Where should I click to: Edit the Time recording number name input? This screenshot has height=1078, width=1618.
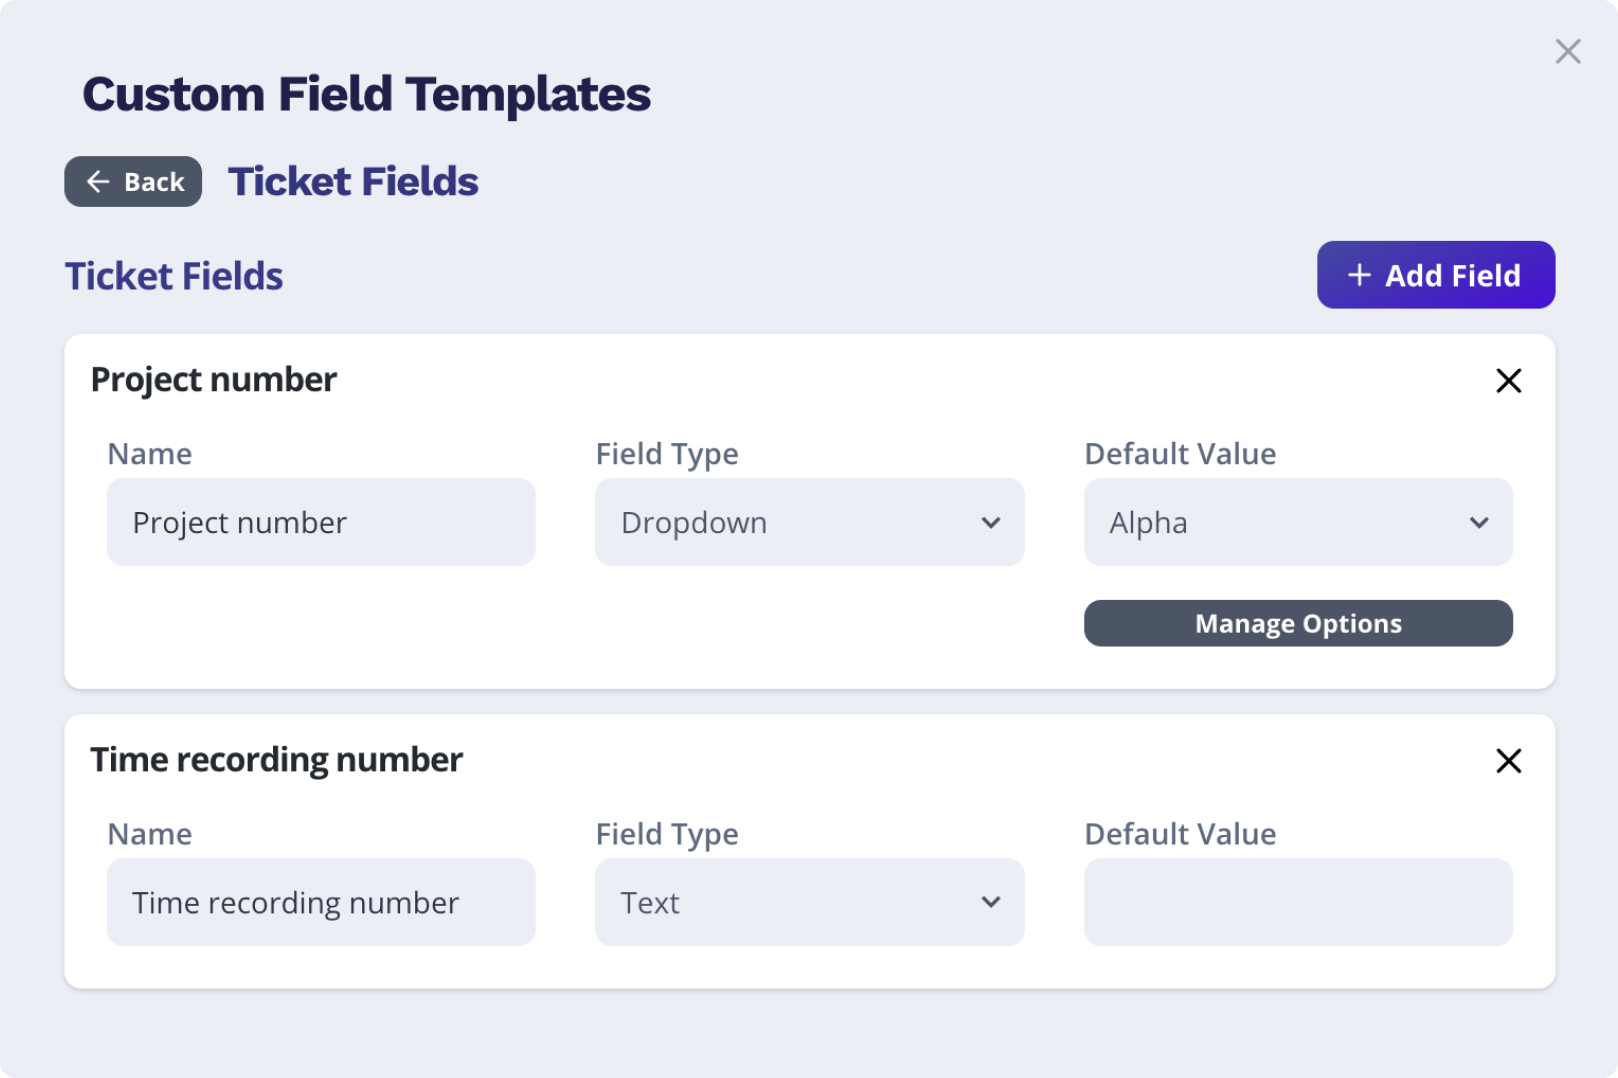(x=321, y=902)
